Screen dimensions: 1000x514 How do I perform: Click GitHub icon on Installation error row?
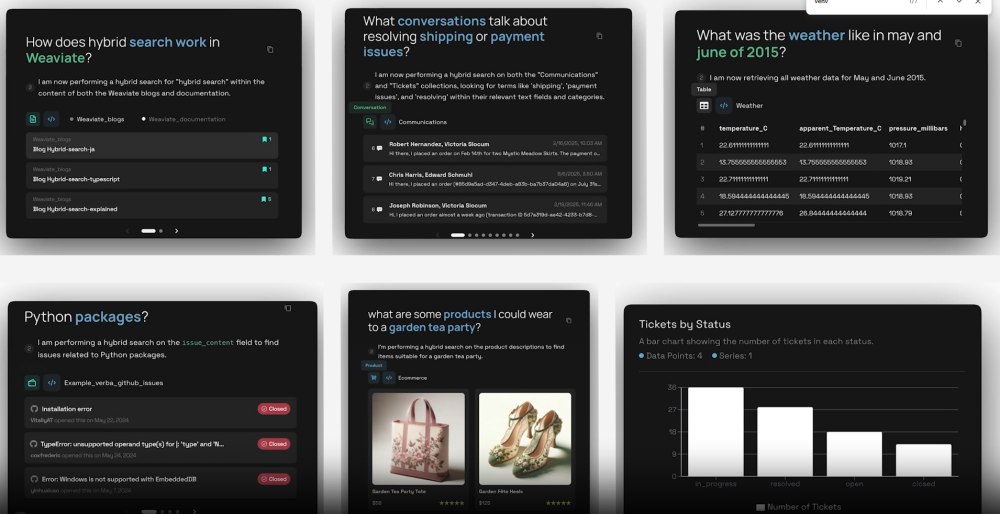(x=34, y=409)
